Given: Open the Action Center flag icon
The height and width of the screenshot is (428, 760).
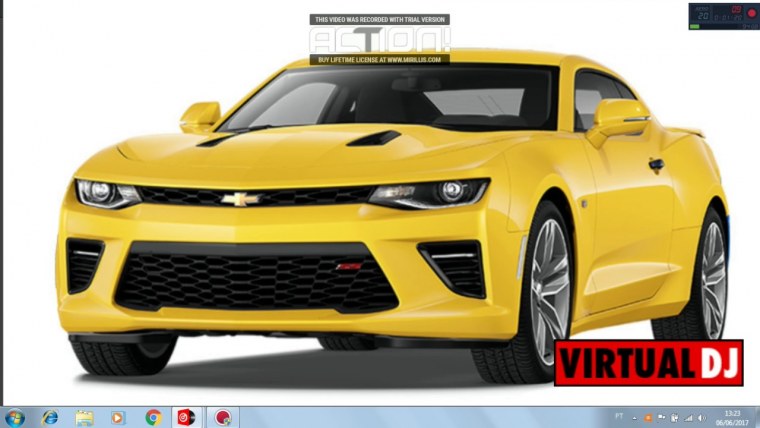Looking at the screenshot, I should point(662,417).
